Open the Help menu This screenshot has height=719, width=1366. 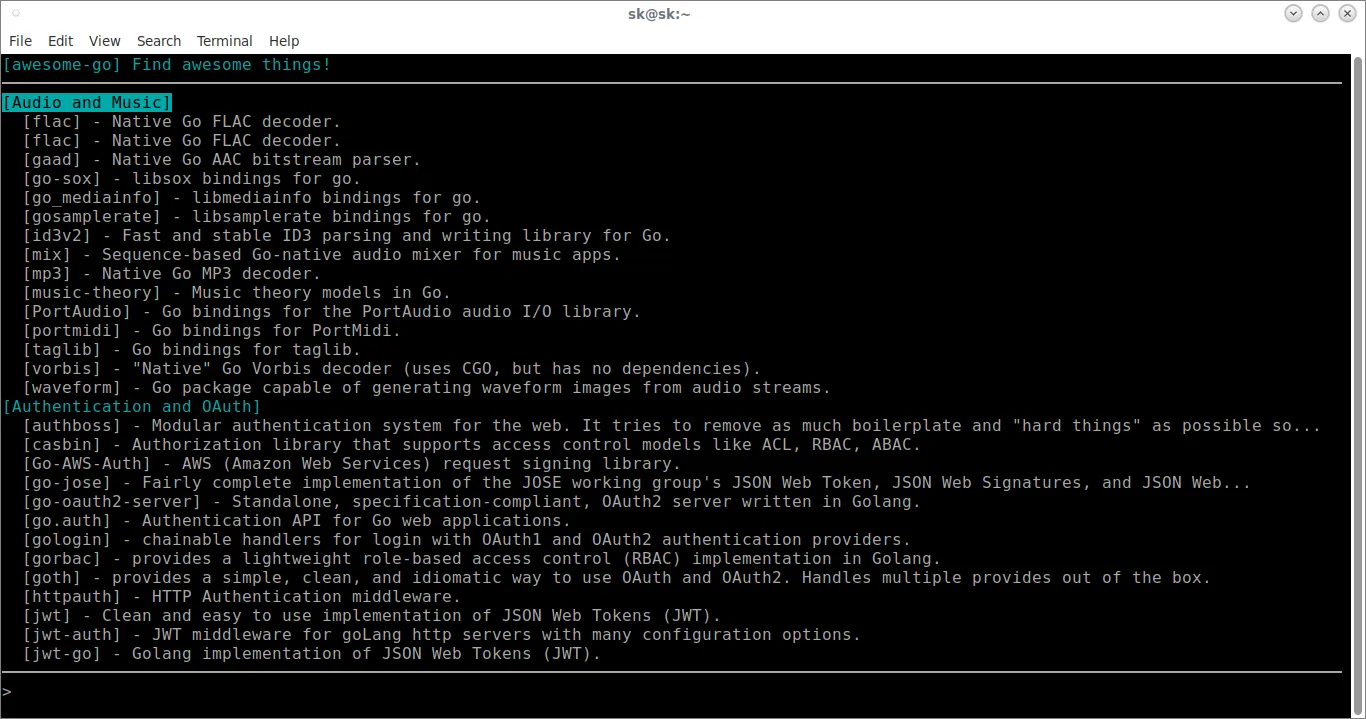click(284, 41)
